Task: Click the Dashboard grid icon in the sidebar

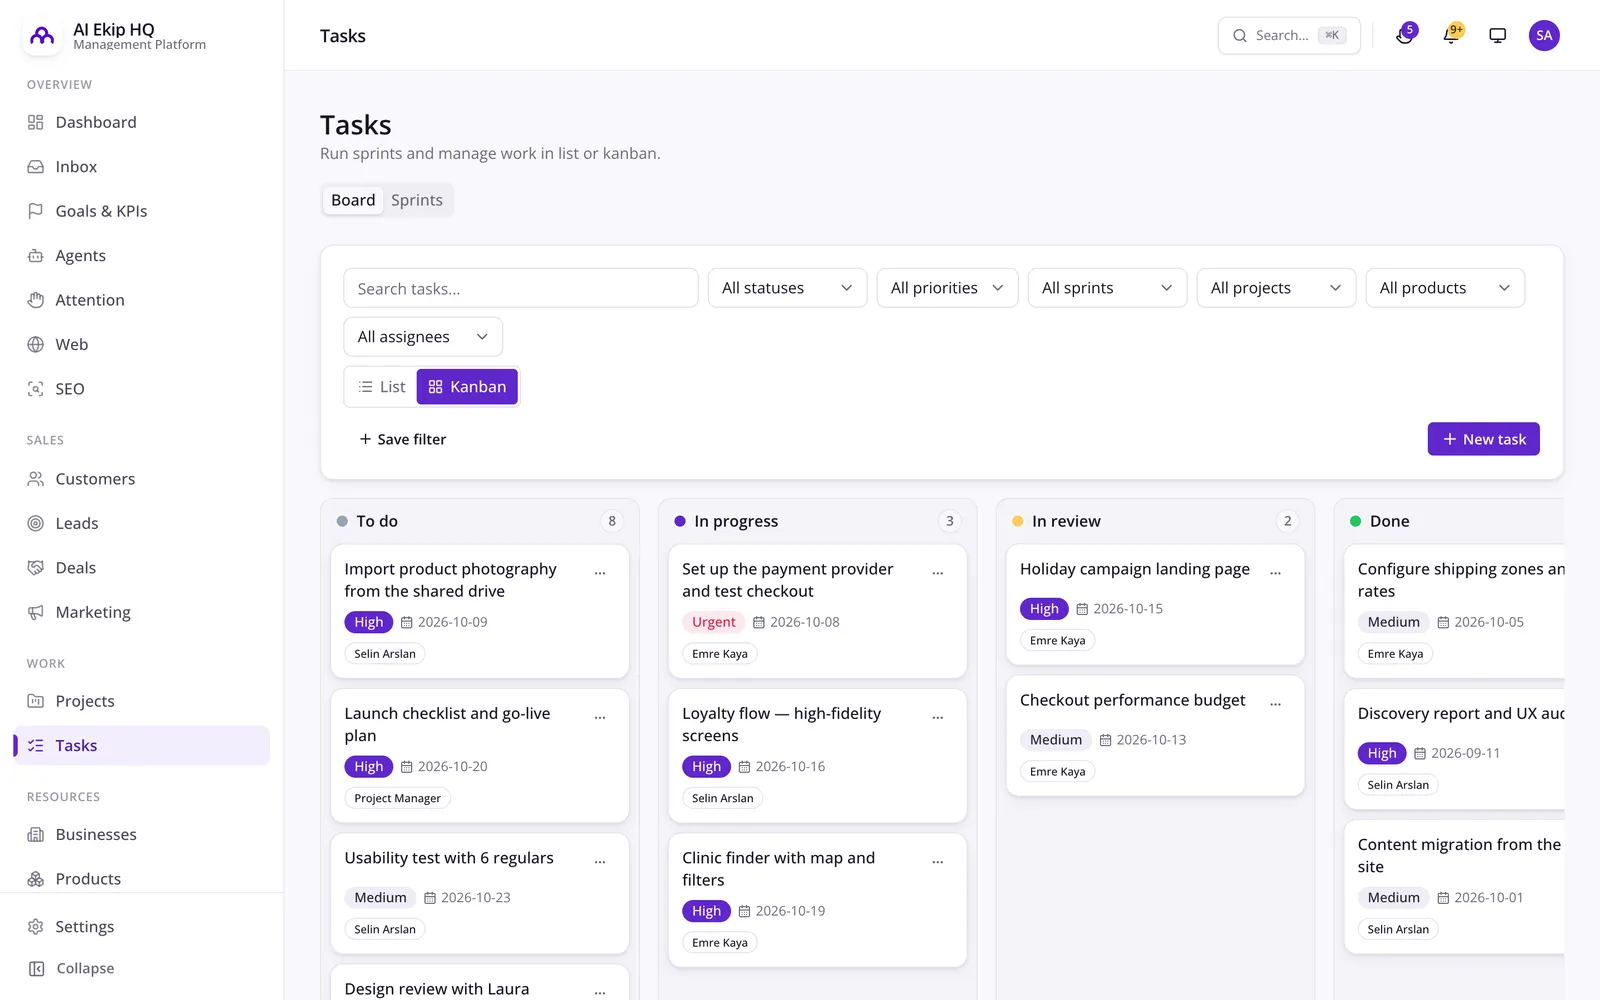Action: 36,122
